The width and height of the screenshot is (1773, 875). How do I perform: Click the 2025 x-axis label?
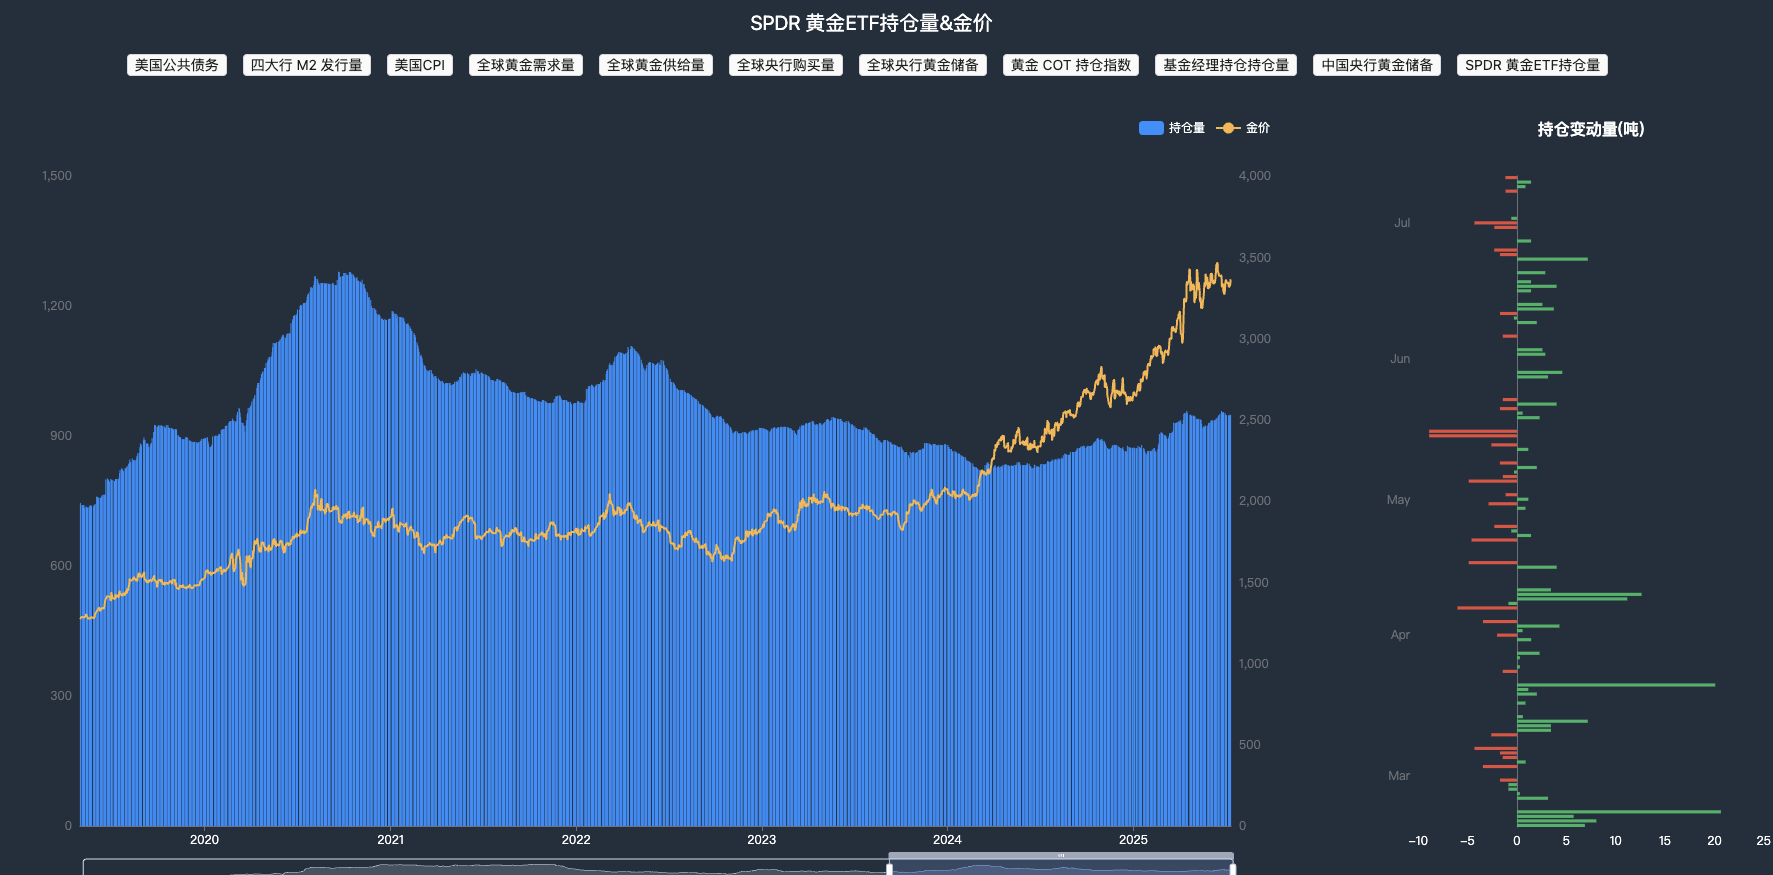pos(1133,840)
